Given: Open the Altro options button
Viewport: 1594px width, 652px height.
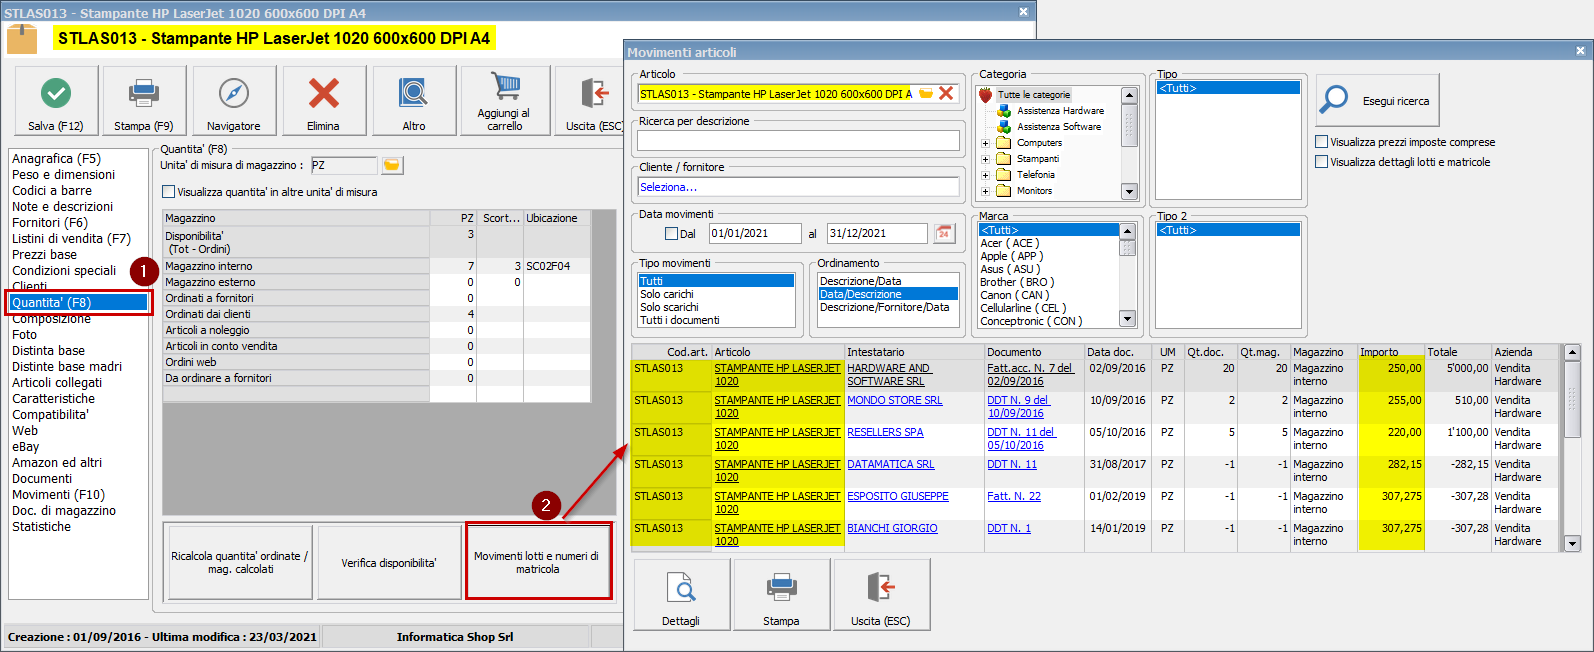Looking at the screenshot, I should 414,101.
